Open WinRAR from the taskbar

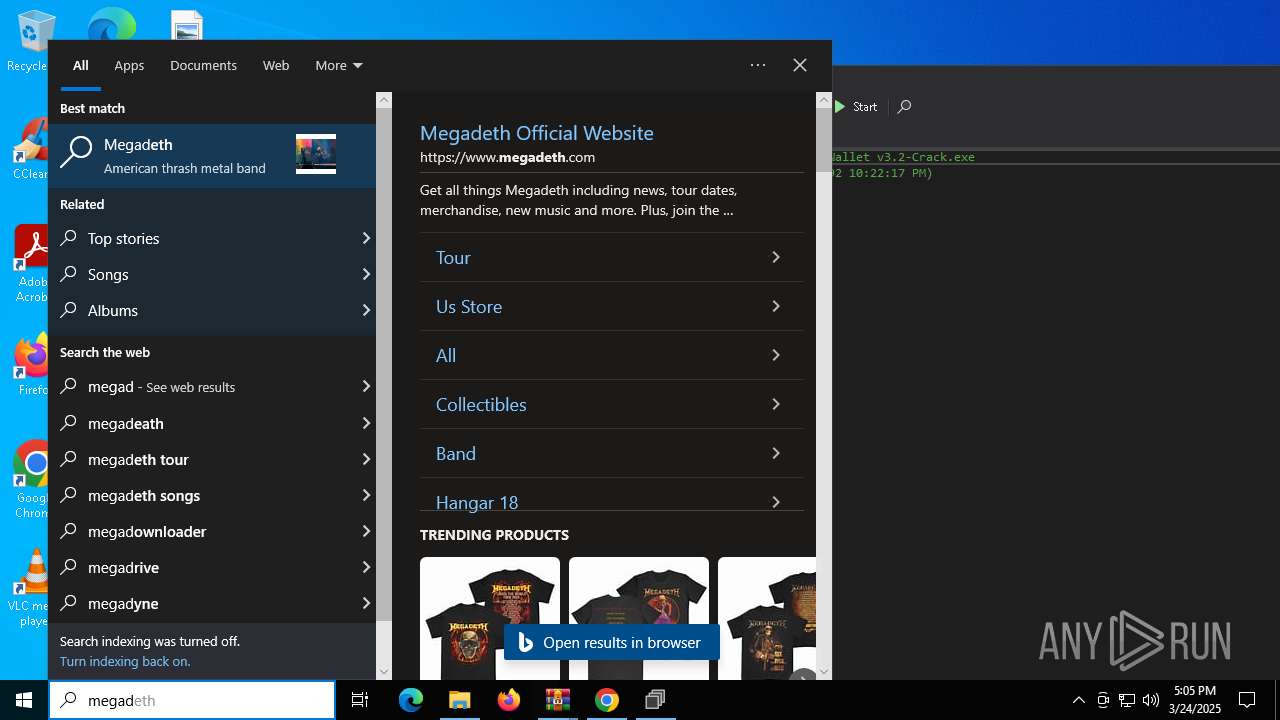pyautogui.click(x=557, y=700)
